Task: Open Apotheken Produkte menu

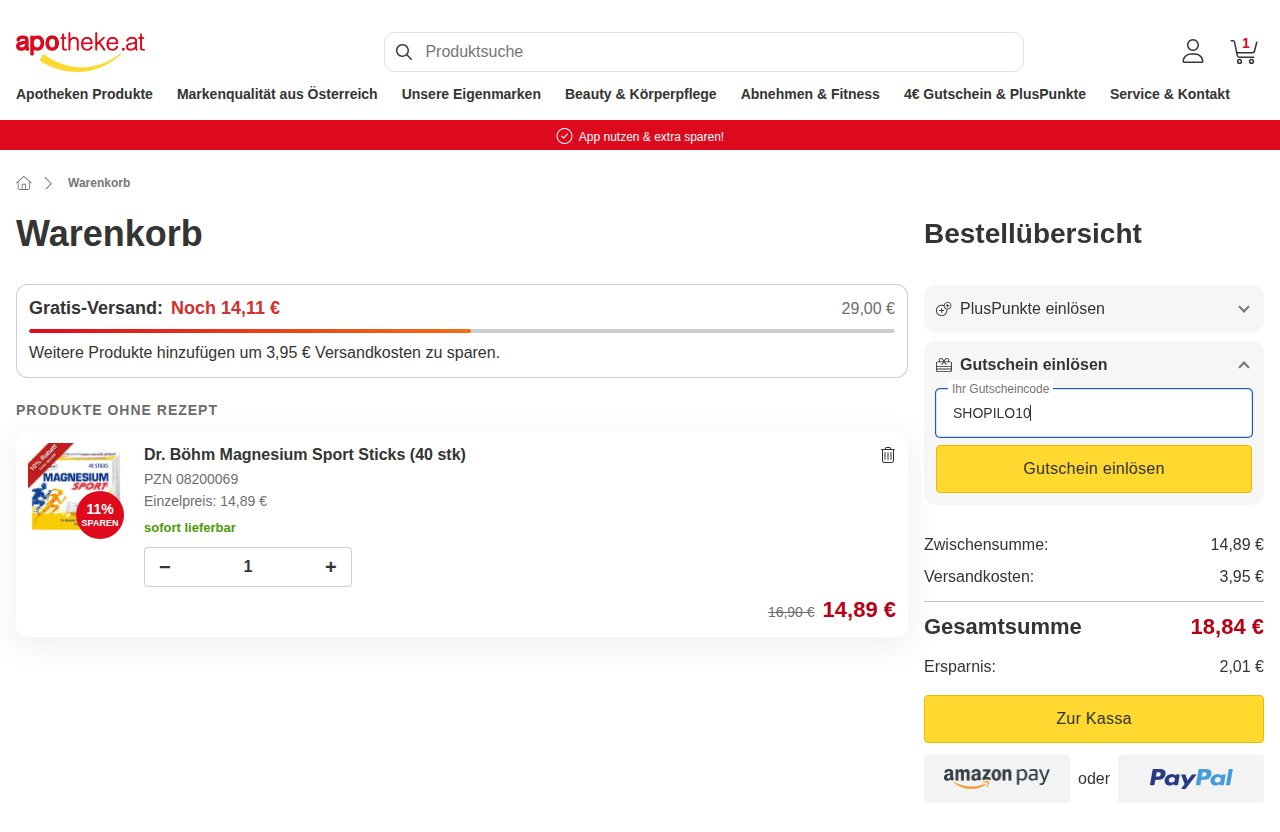Action: [x=84, y=94]
